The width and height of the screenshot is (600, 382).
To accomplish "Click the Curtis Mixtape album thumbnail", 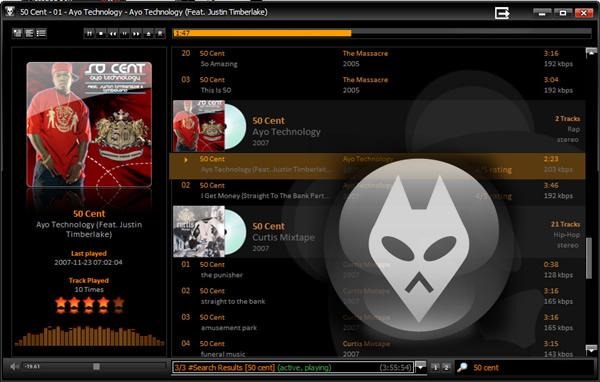I will pyautogui.click(x=199, y=232).
